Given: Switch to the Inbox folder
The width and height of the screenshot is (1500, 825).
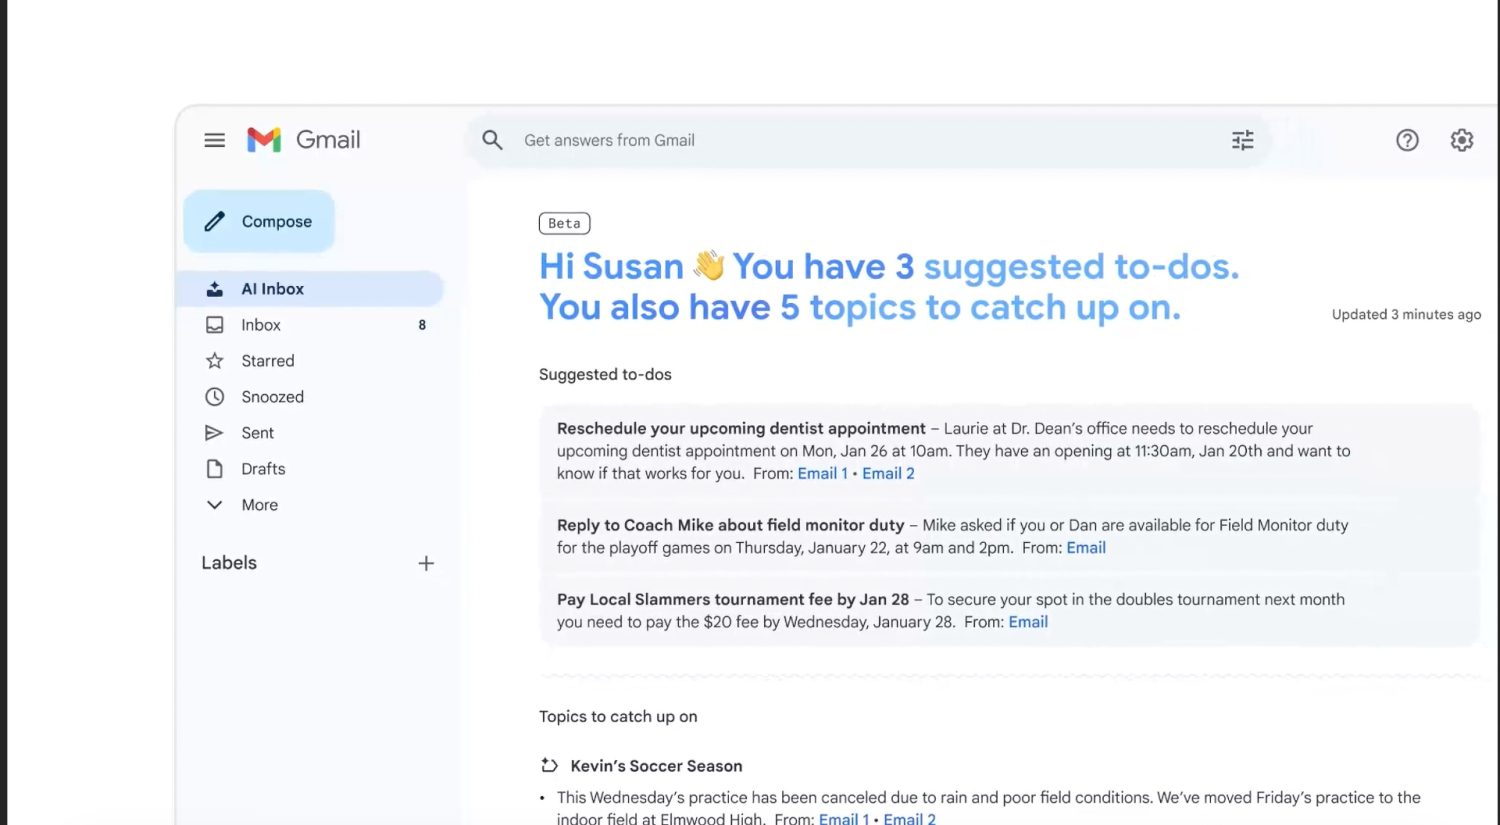Looking at the screenshot, I should tap(260, 324).
